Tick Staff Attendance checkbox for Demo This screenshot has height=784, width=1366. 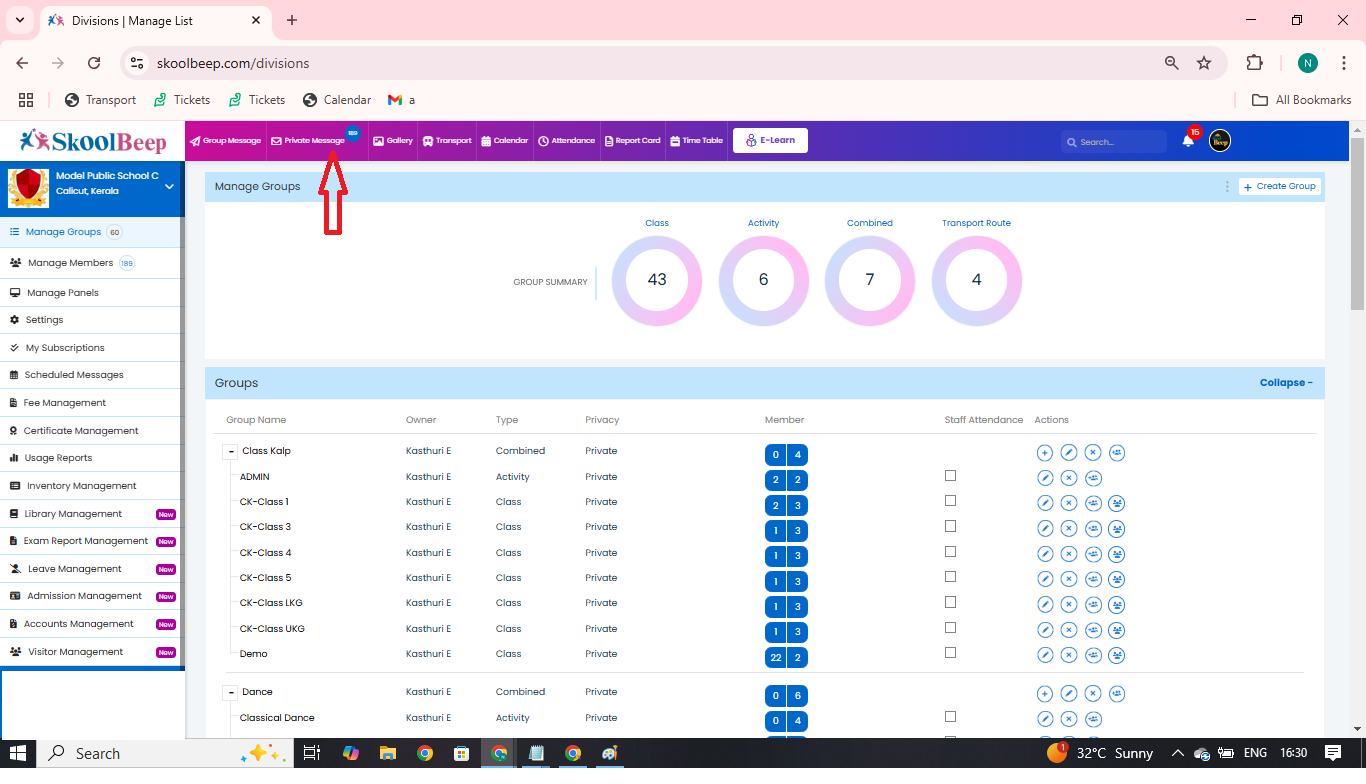950,653
